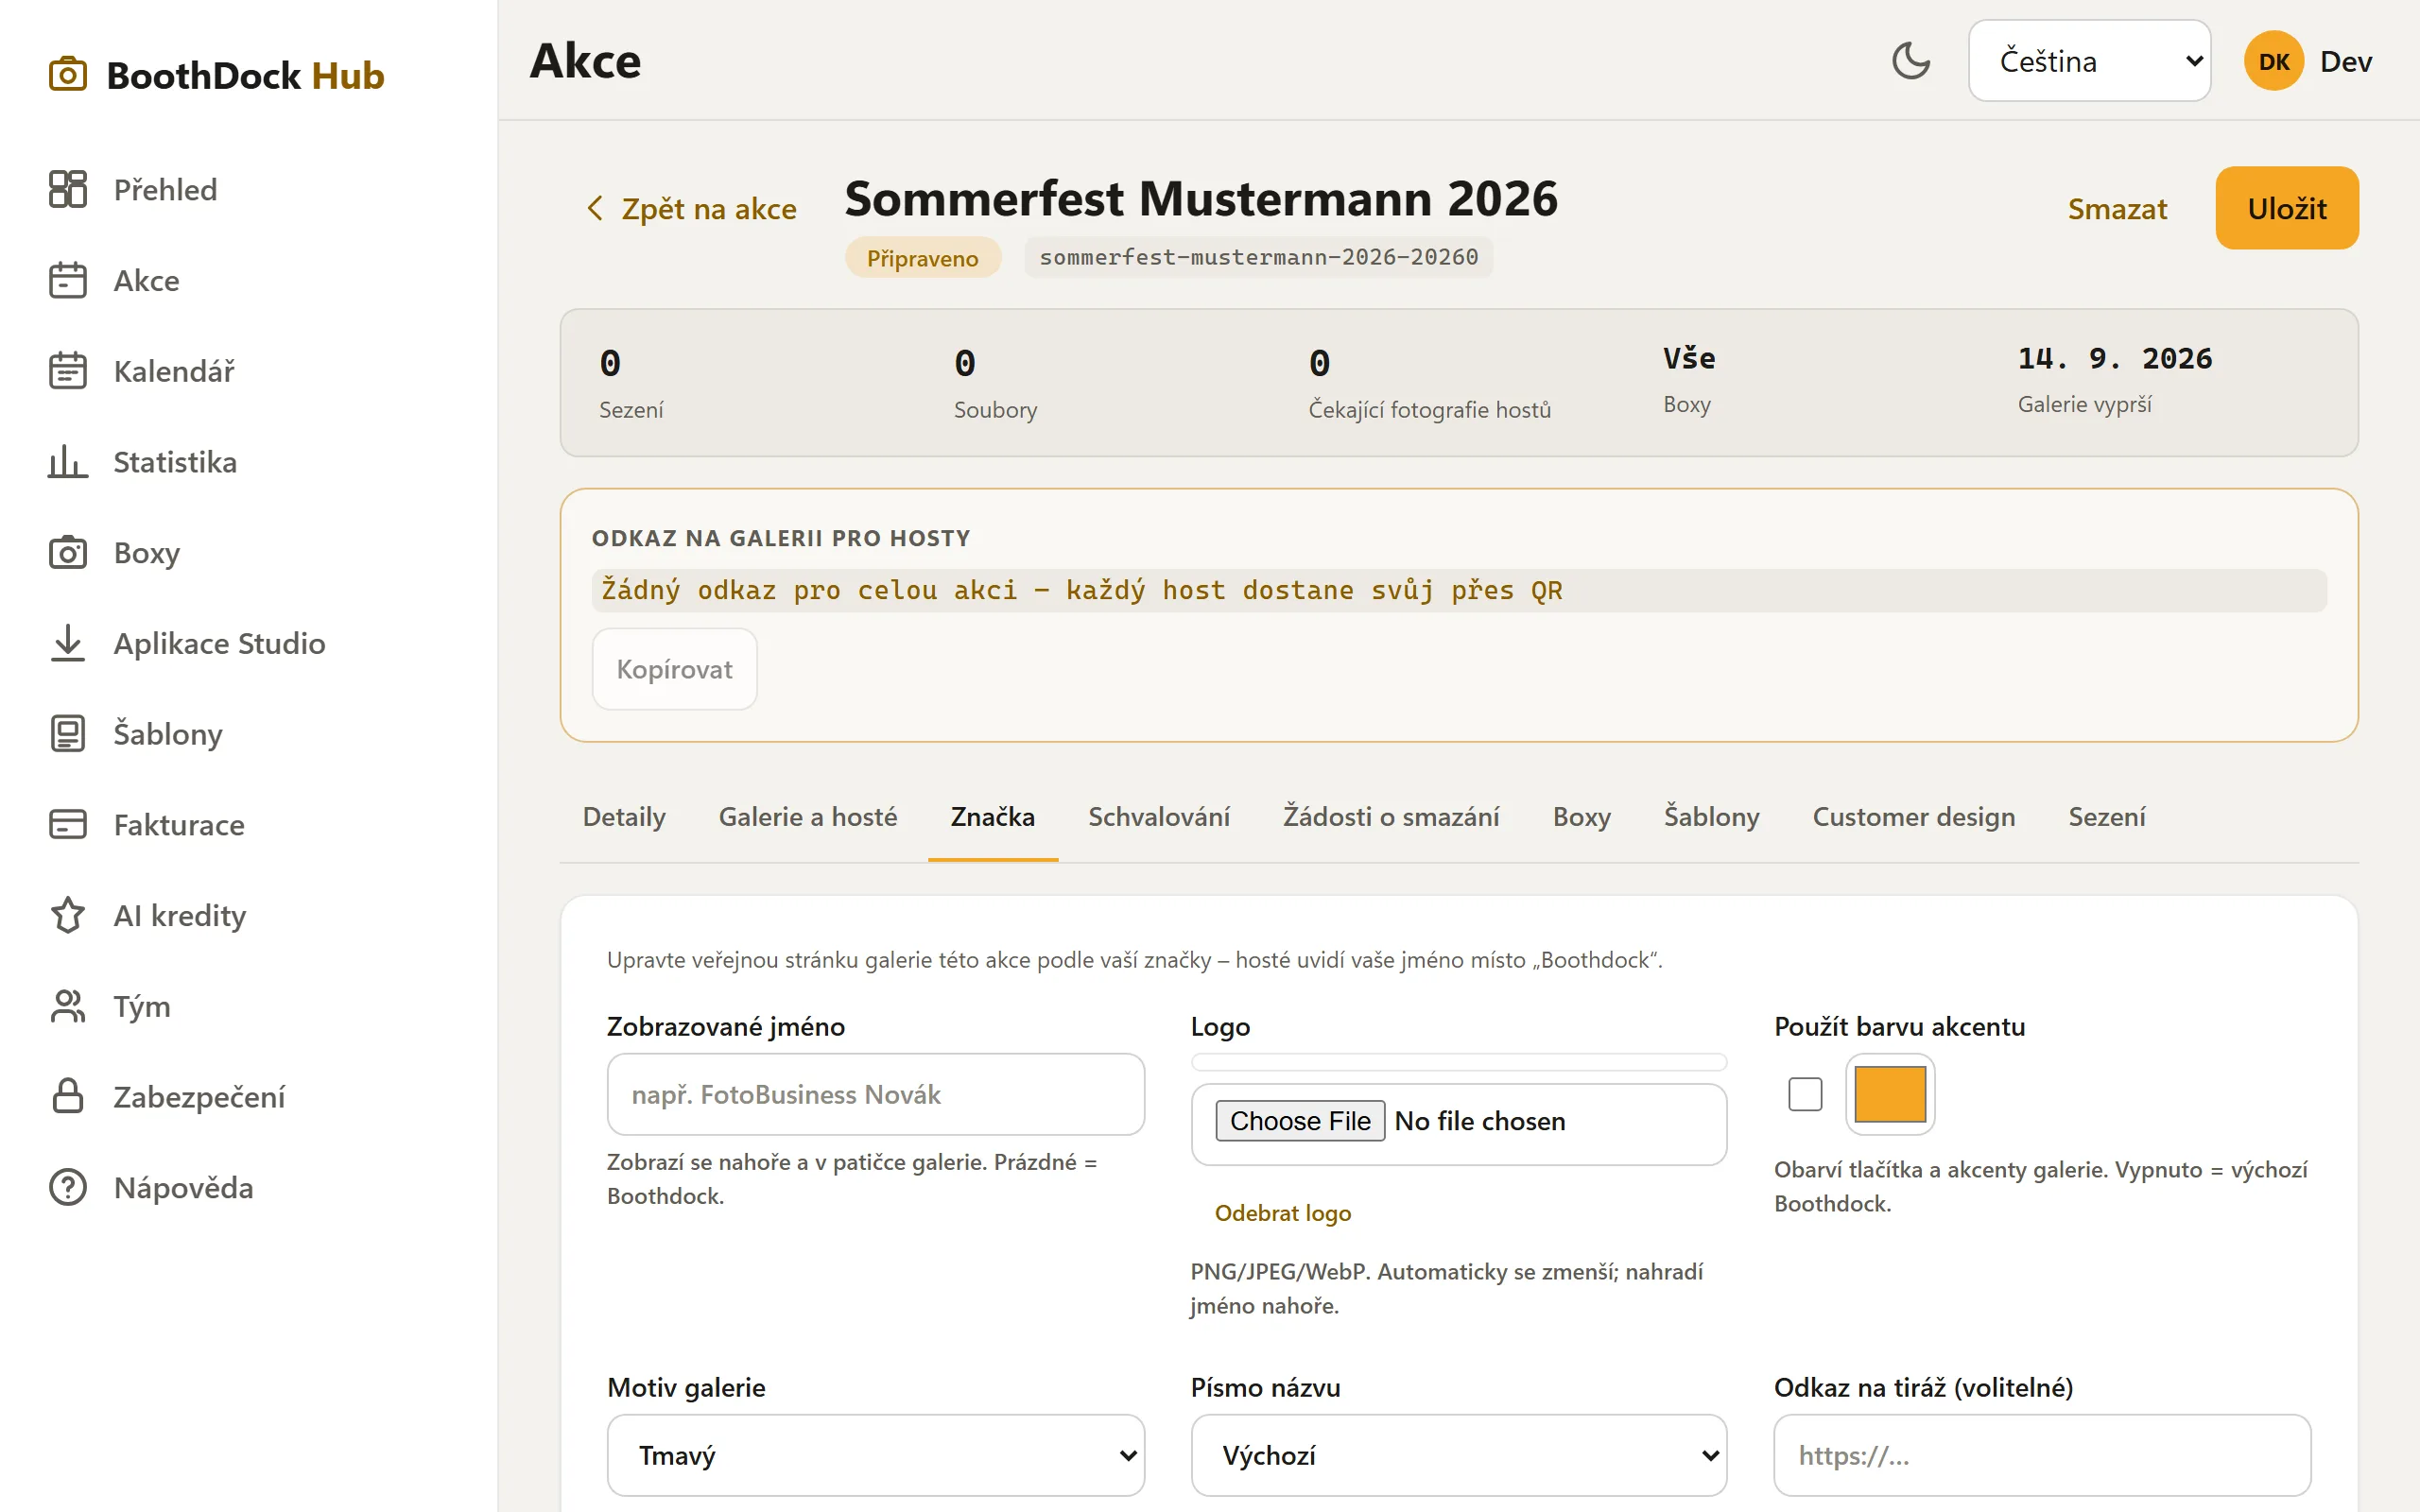Click the Choose File button for logo

point(1300,1121)
